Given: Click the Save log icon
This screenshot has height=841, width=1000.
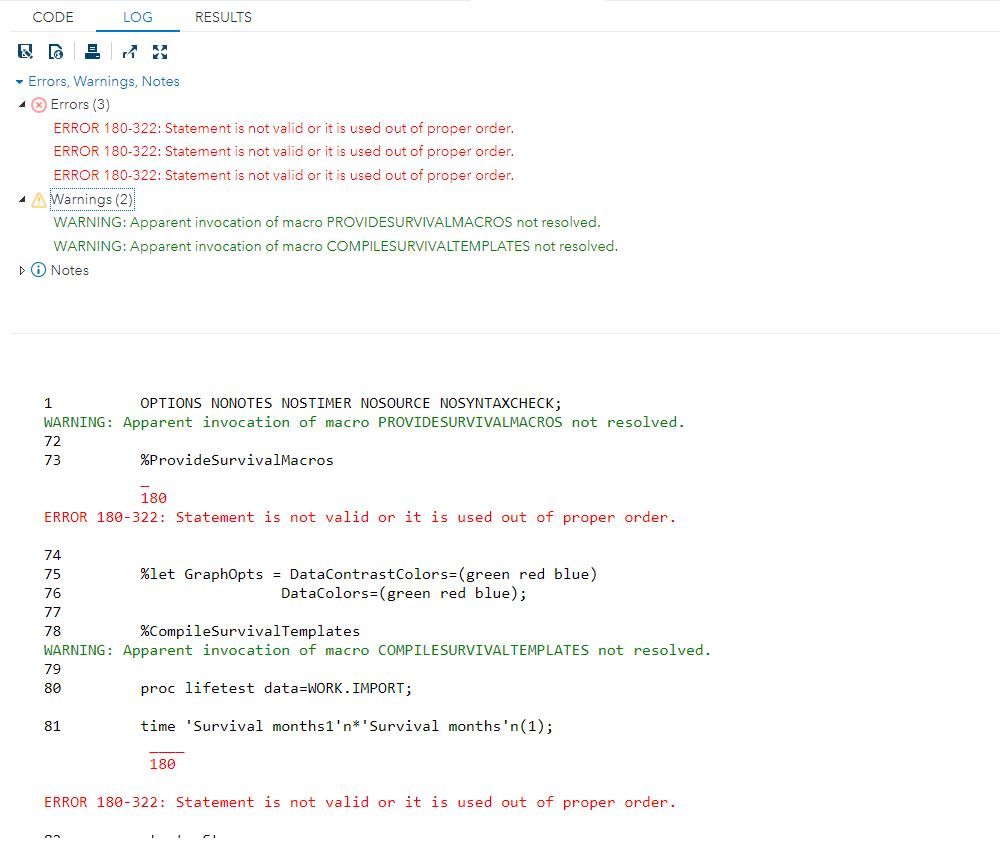Looking at the screenshot, I should 25,51.
